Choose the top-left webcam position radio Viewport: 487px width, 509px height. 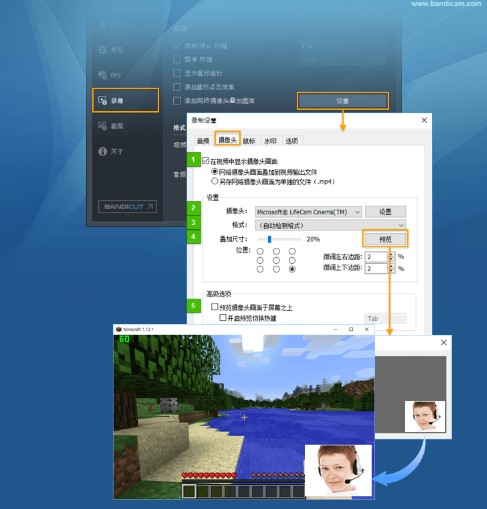[260, 251]
